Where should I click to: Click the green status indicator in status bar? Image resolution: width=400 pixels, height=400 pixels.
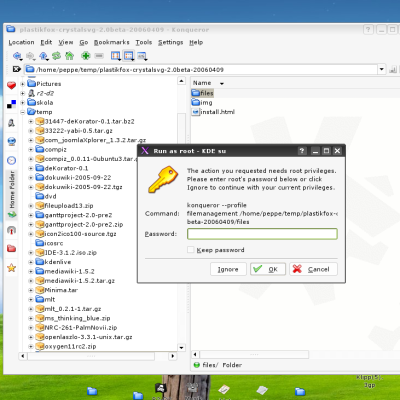point(197,365)
